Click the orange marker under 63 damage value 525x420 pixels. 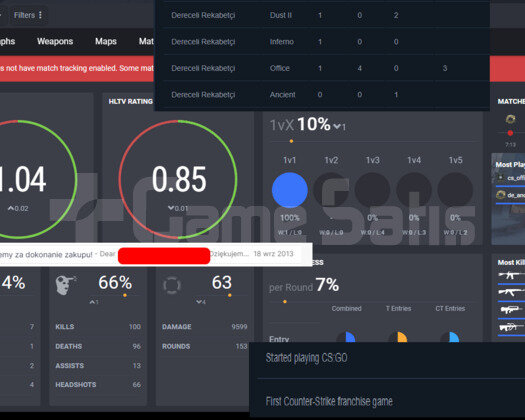point(230,295)
